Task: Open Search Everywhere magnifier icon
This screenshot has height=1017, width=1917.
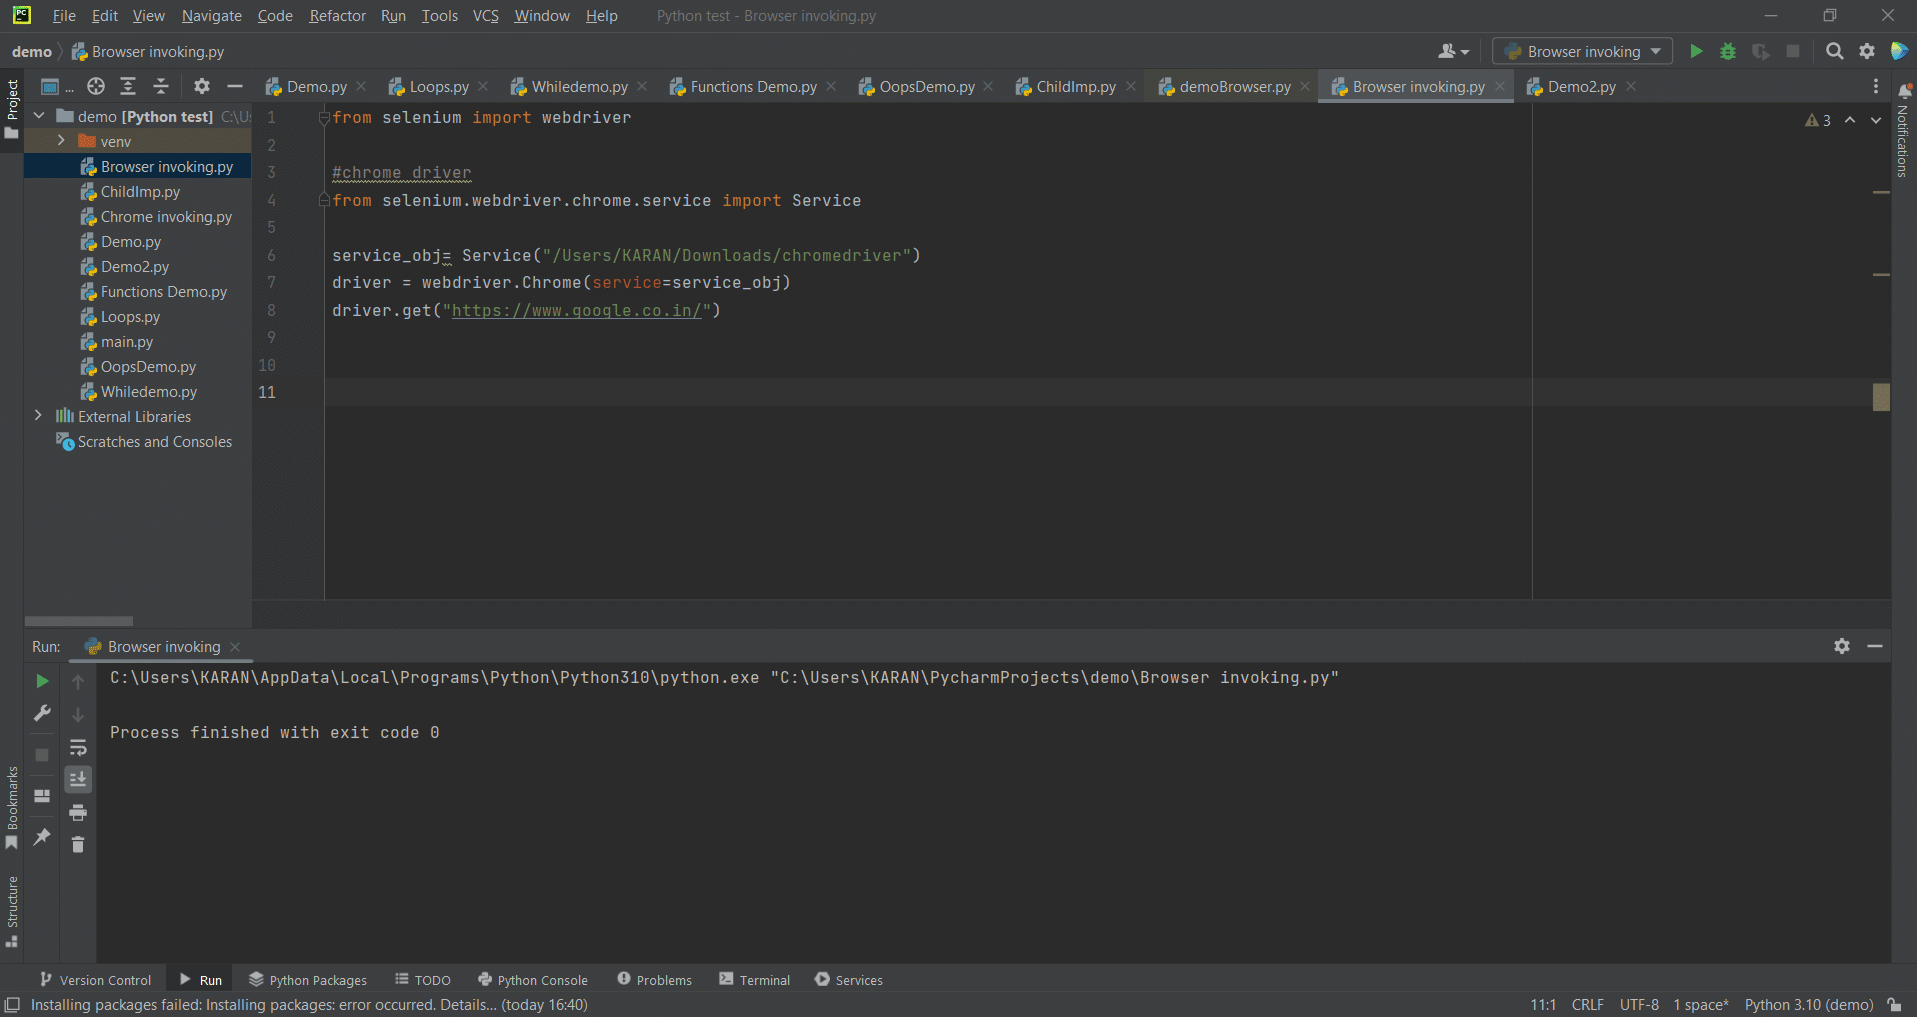Action: pos(1834,51)
